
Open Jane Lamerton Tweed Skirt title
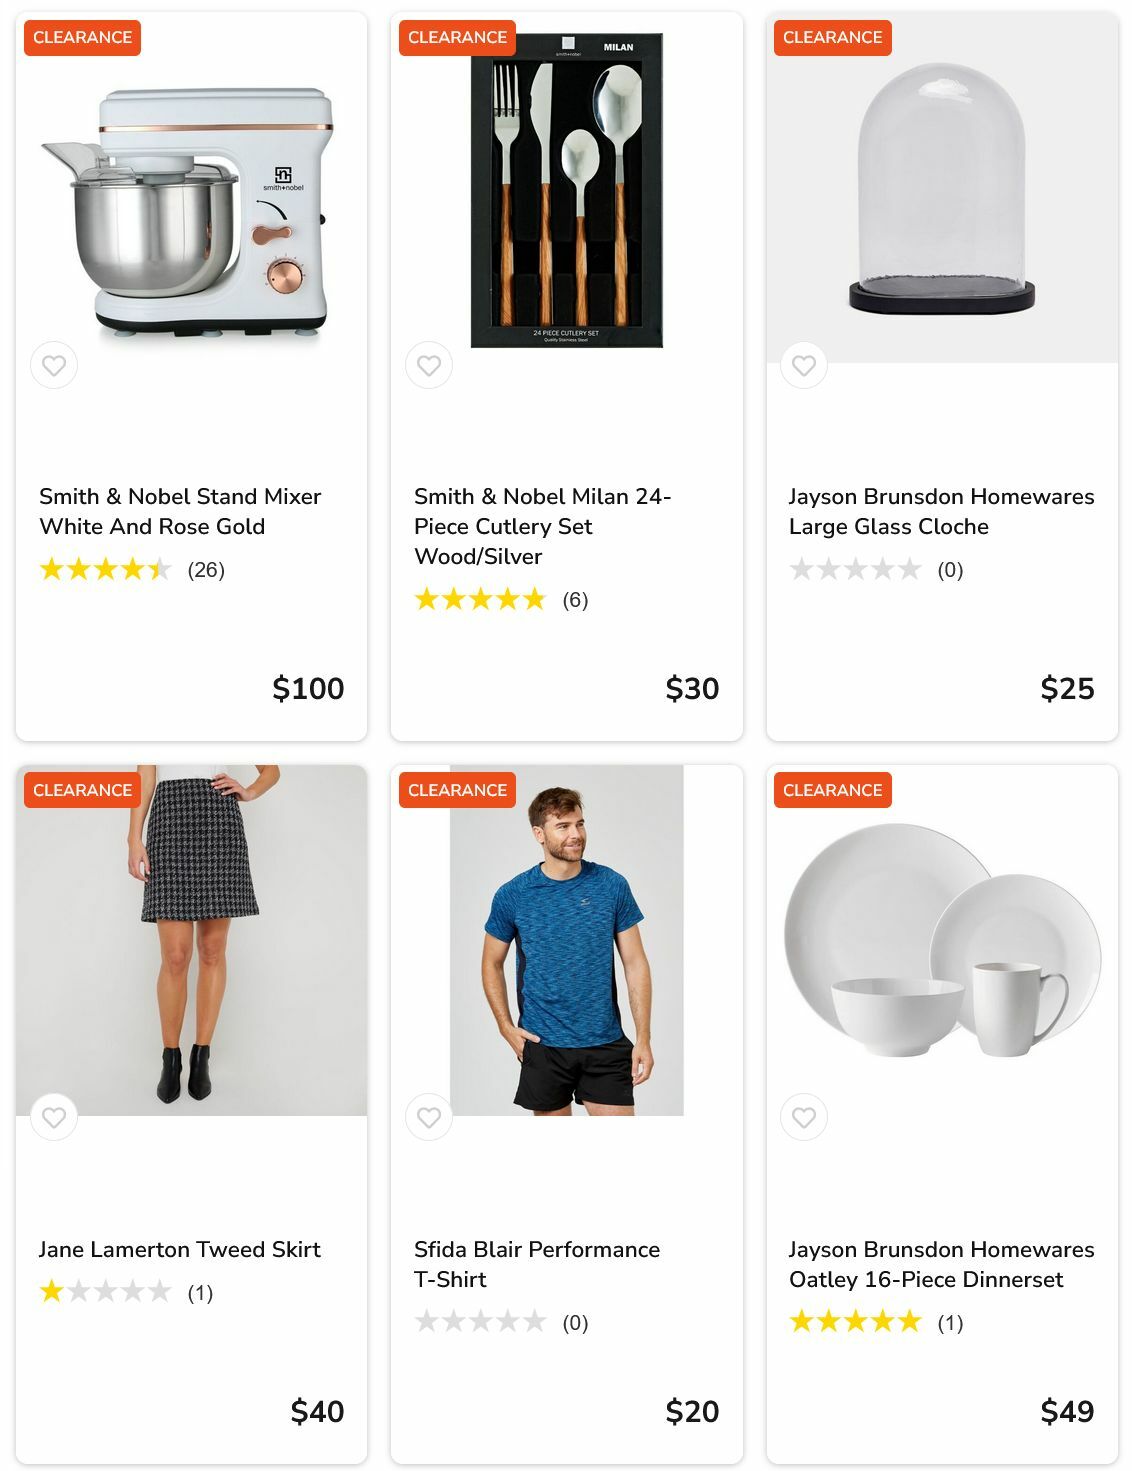click(180, 1249)
